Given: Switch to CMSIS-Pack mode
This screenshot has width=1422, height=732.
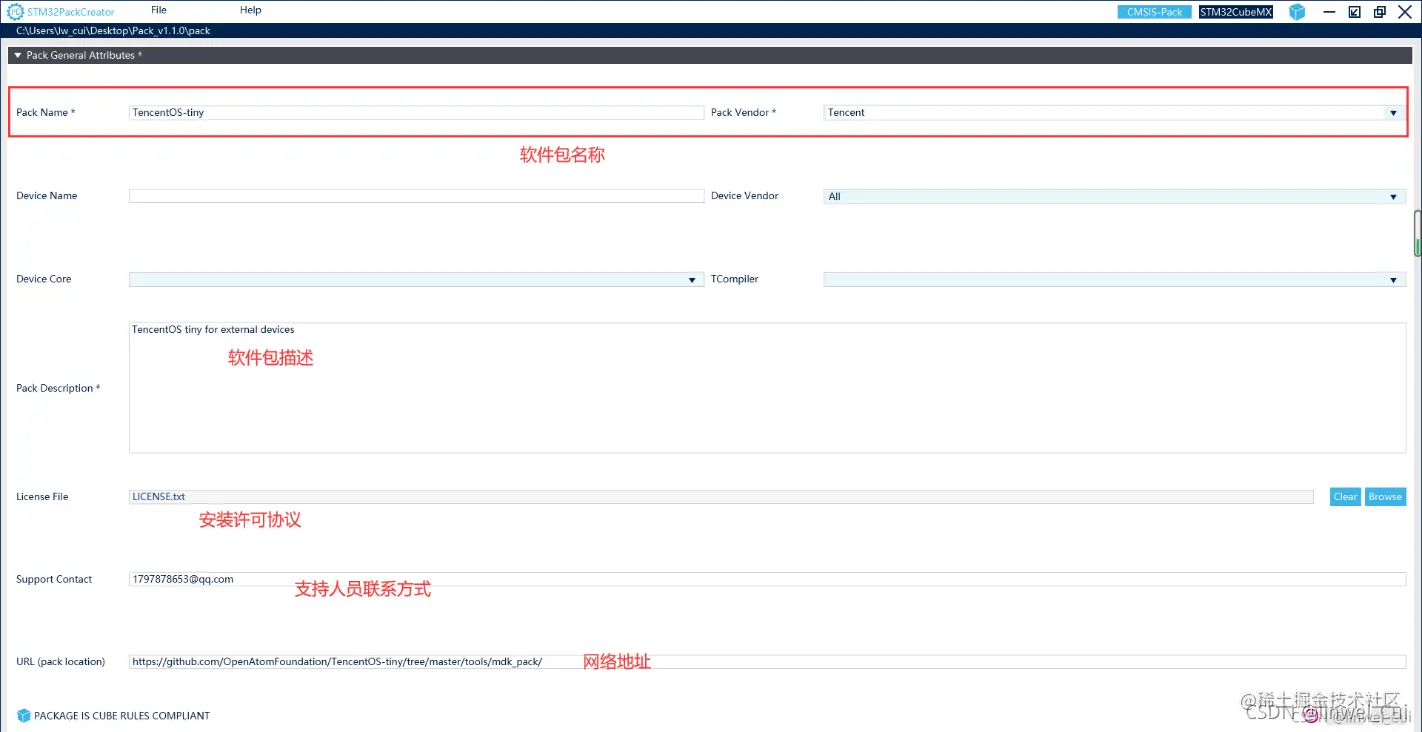Looking at the screenshot, I should coord(1154,12).
